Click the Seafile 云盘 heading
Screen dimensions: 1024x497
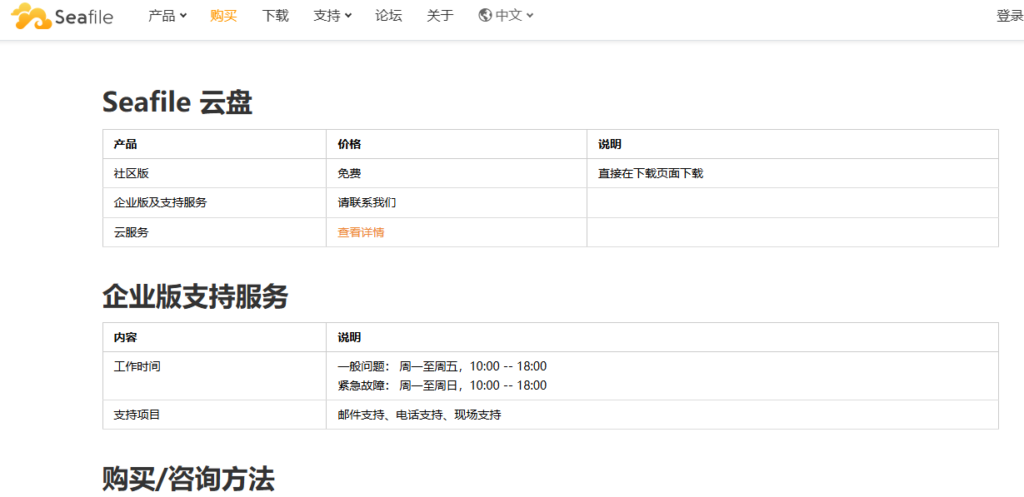coord(177,103)
